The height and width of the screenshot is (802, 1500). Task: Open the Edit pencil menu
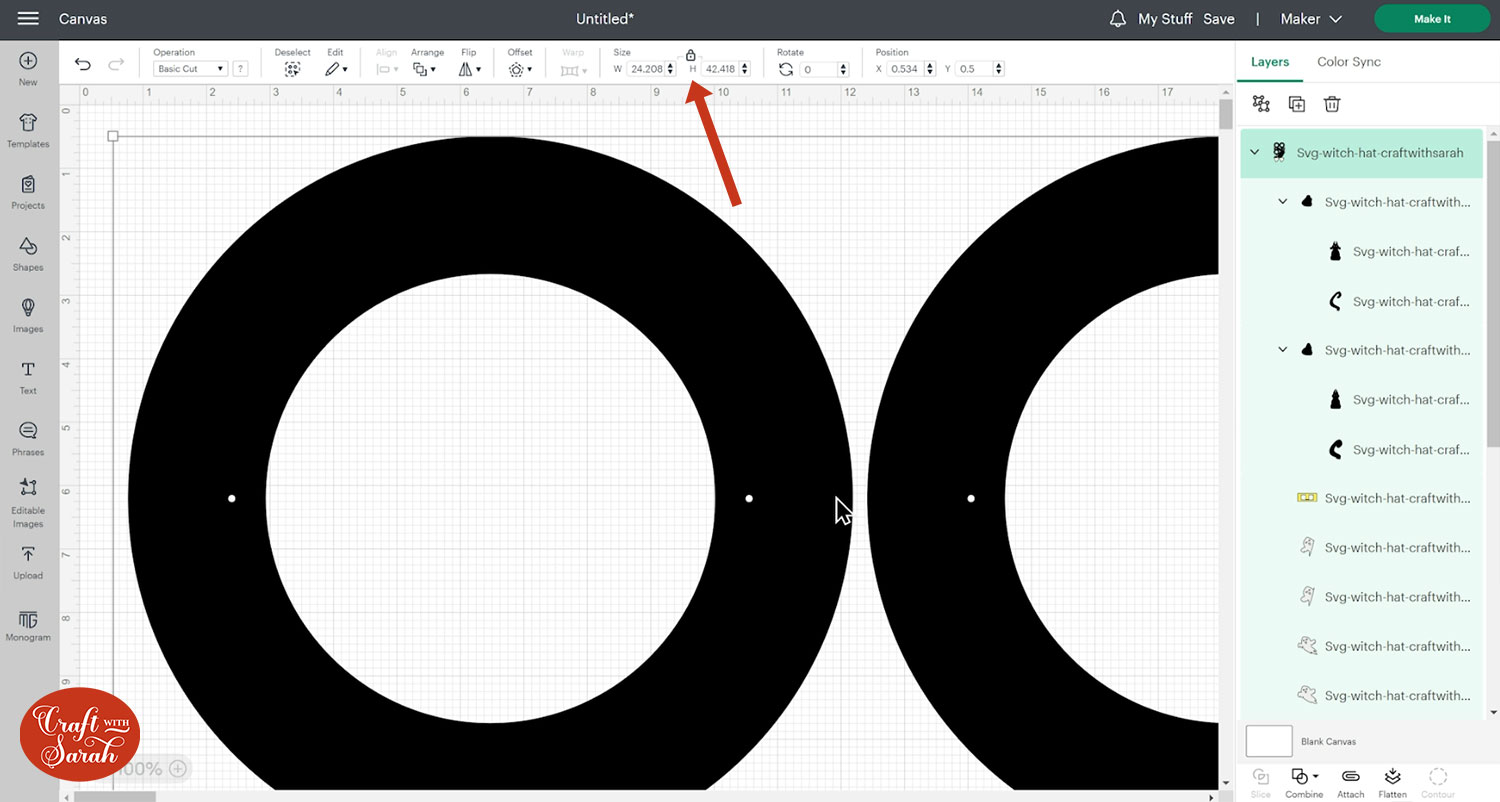pyautogui.click(x=336, y=69)
